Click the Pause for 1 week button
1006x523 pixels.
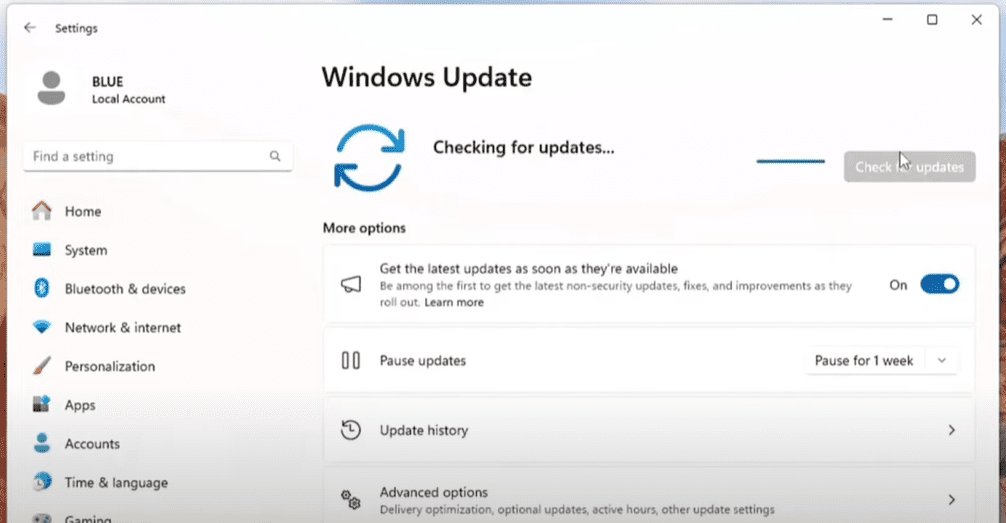(864, 361)
